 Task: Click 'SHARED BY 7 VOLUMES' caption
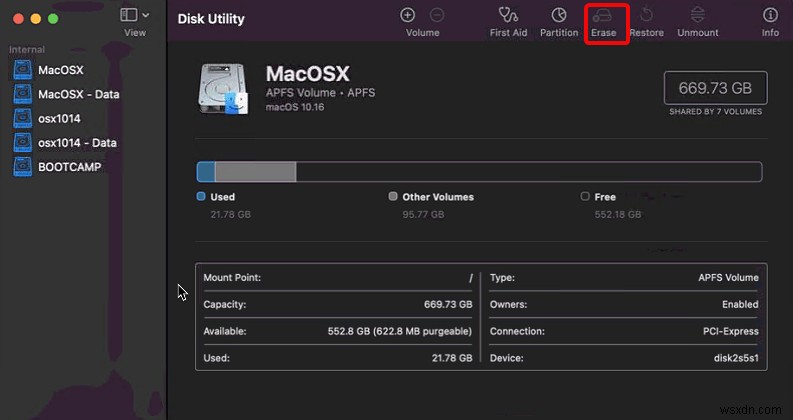click(716, 112)
